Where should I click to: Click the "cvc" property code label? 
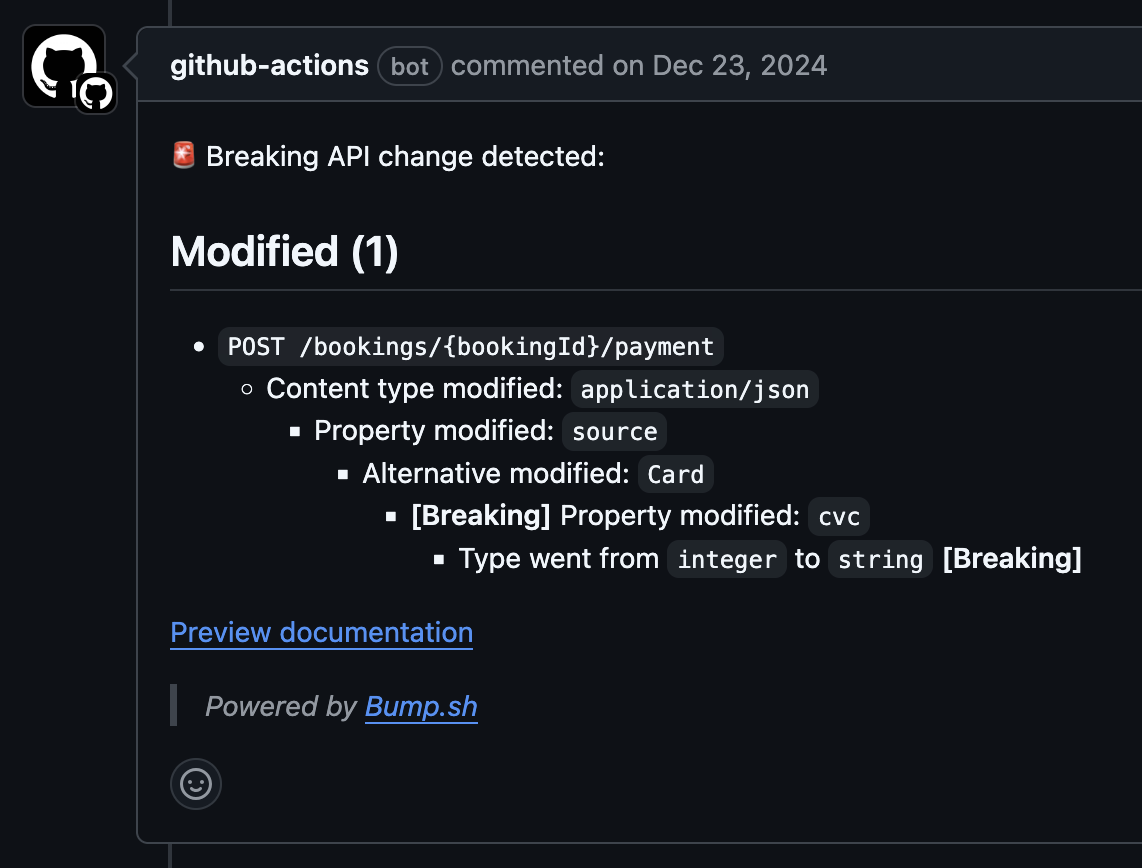tap(838, 516)
